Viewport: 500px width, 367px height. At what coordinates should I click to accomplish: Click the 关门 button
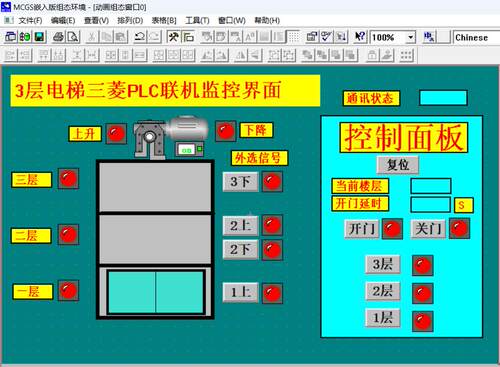click(428, 229)
